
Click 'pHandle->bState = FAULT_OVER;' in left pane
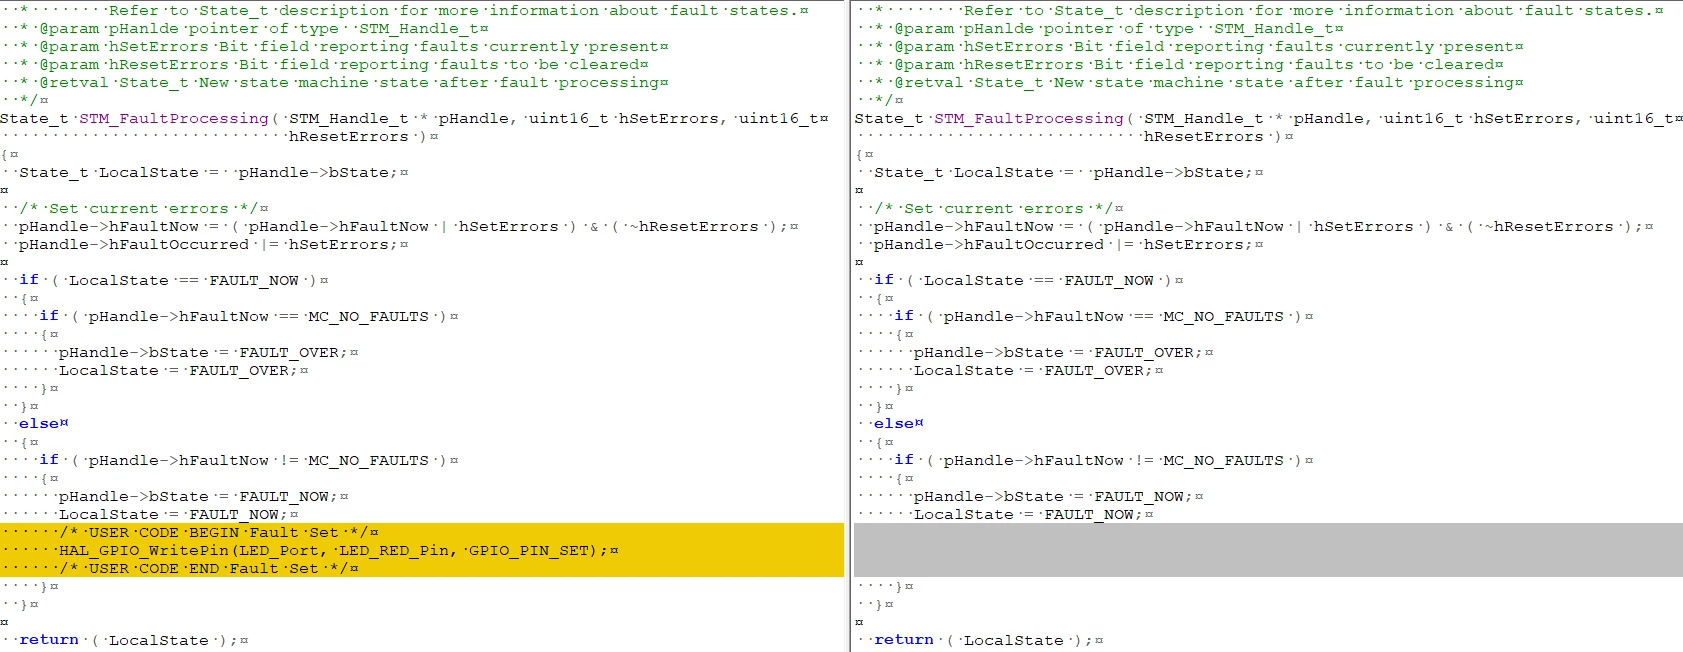click(x=204, y=352)
